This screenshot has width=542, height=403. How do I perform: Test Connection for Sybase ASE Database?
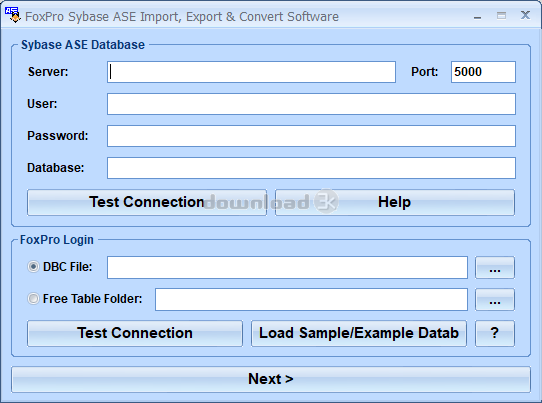147,202
